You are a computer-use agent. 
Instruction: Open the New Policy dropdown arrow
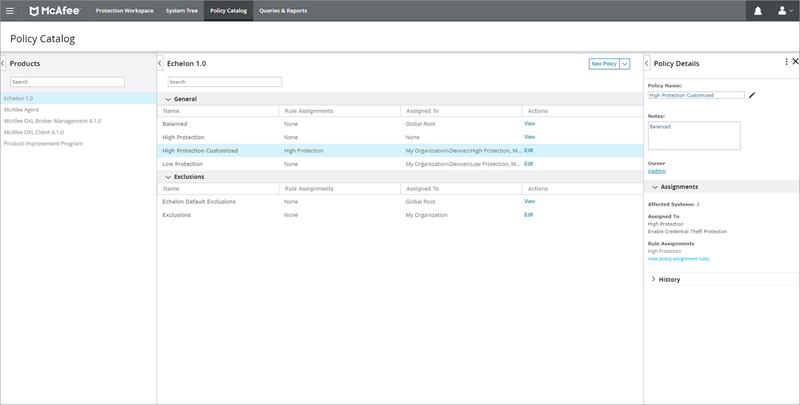click(x=625, y=64)
